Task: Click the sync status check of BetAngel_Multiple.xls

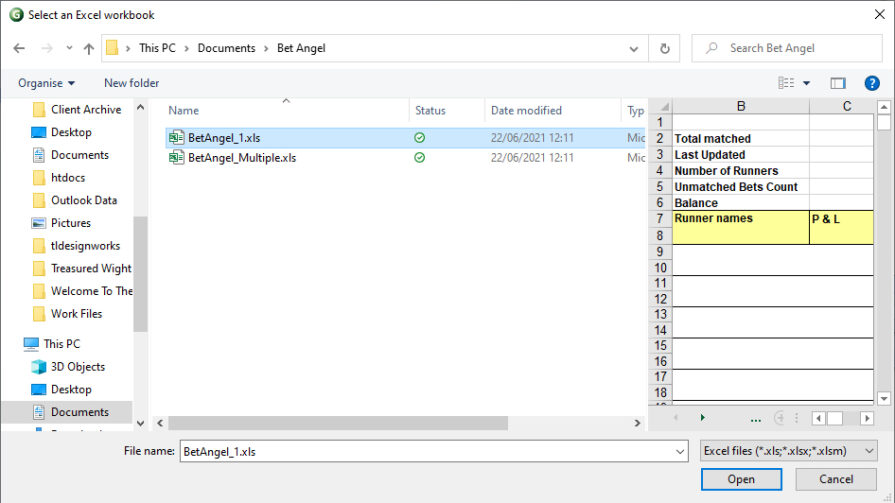Action: click(420, 158)
